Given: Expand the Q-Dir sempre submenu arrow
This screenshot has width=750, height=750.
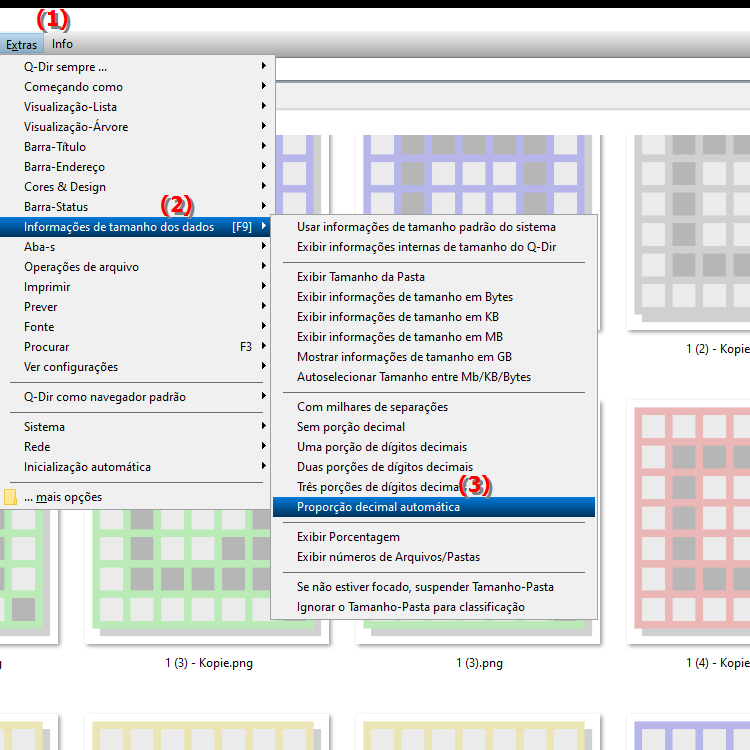Looking at the screenshot, I should [x=263, y=67].
